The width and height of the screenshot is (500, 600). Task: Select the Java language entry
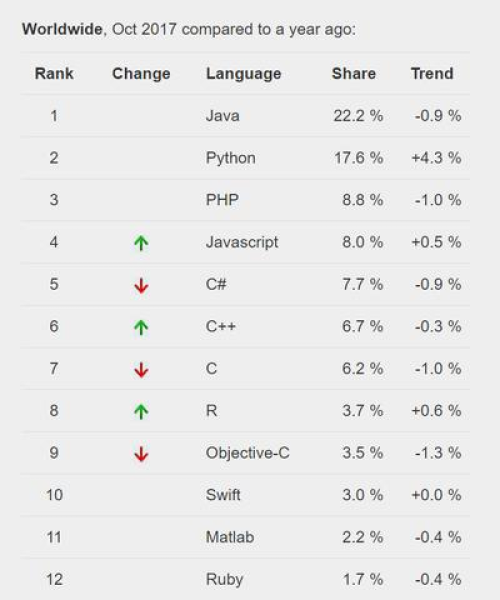coord(222,116)
